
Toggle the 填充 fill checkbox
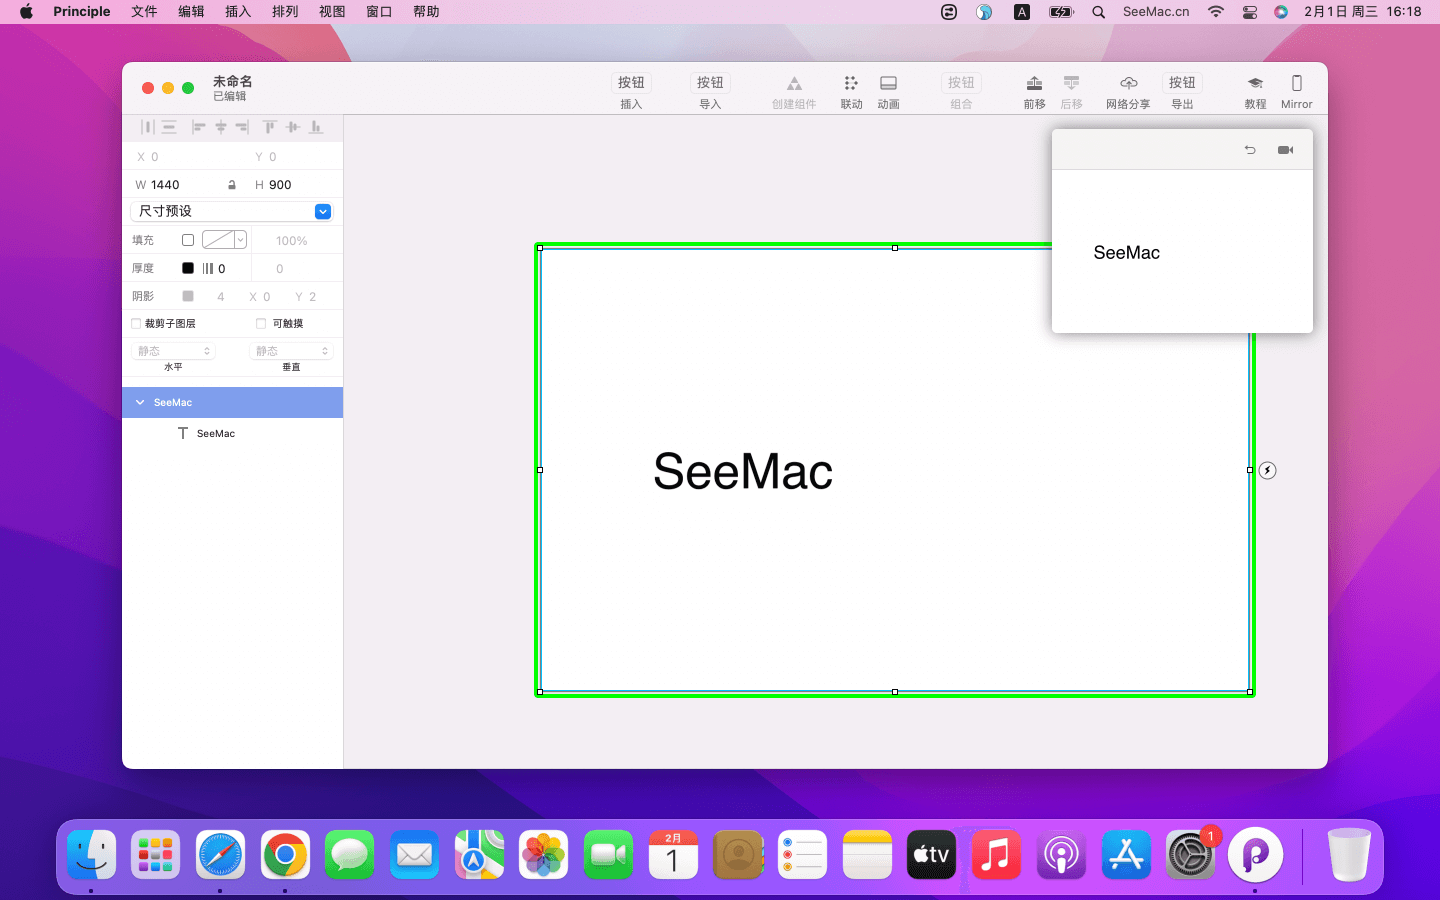tap(188, 240)
